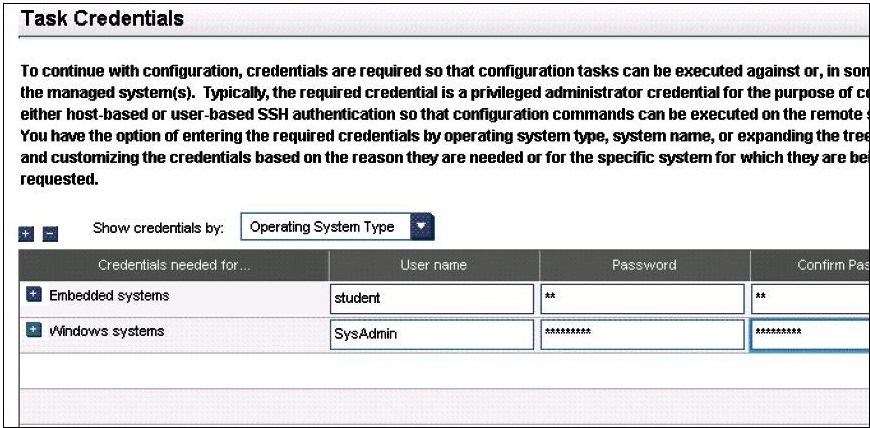870x428 pixels.
Task: Click Confirm Password field for Windows systems
Action: [810, 335]
